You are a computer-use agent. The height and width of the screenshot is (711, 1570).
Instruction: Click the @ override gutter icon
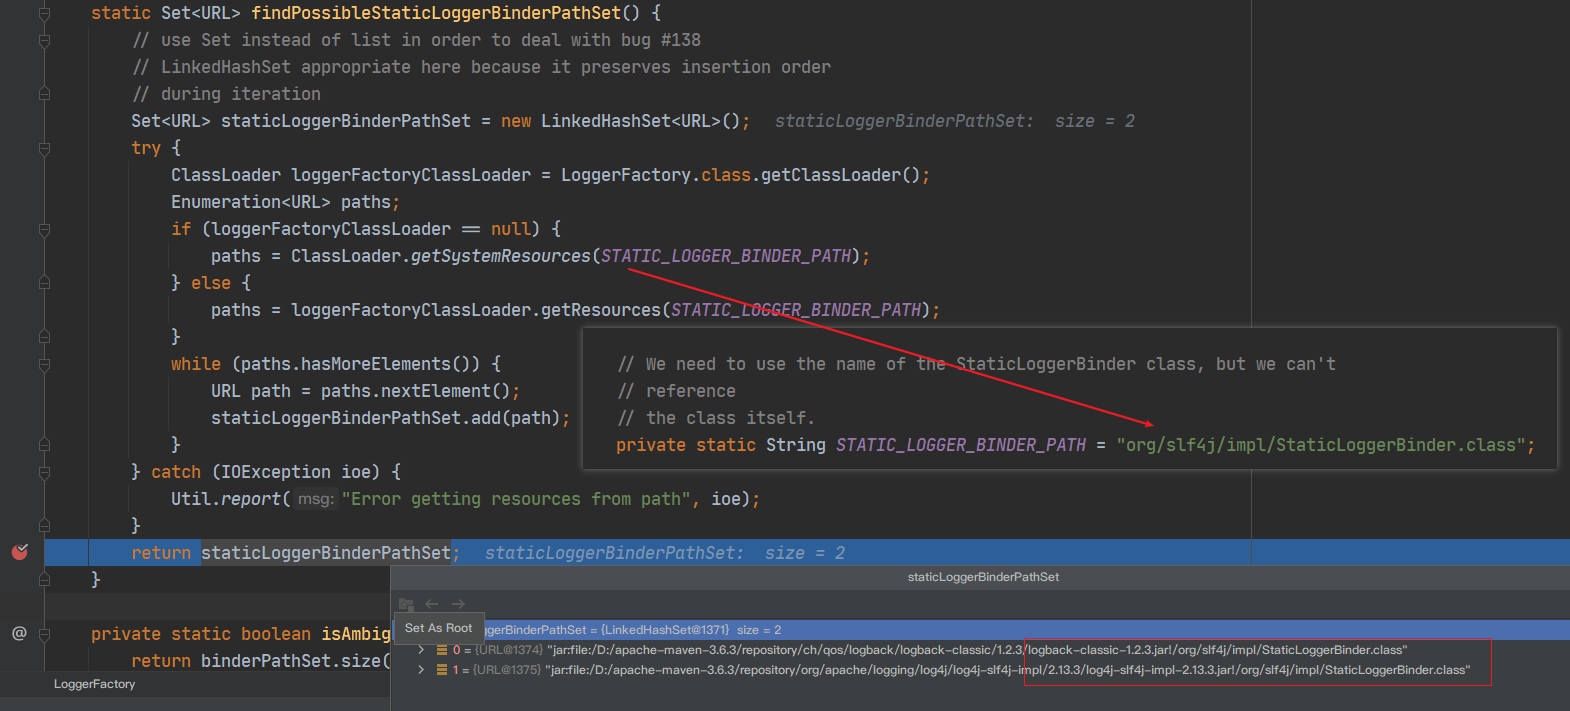[19, 633]
